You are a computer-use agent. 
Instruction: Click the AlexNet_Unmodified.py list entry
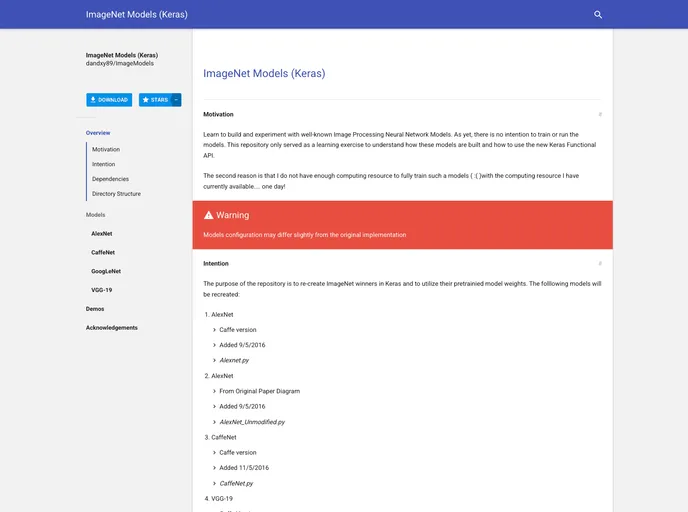(252, 422)
